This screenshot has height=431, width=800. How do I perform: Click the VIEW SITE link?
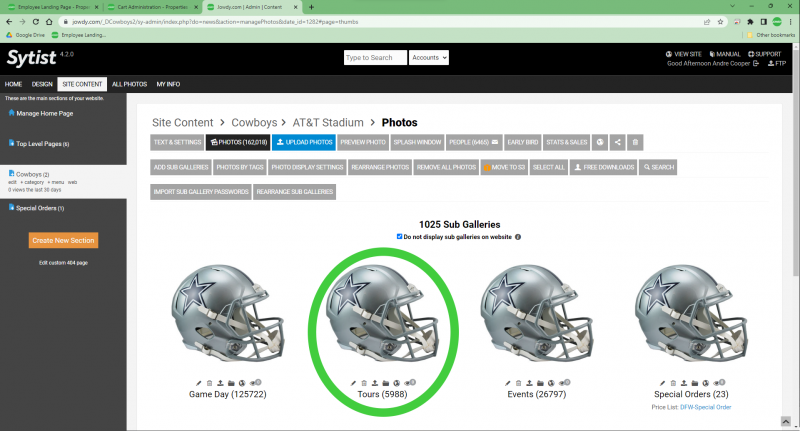(x=684, y=54)
